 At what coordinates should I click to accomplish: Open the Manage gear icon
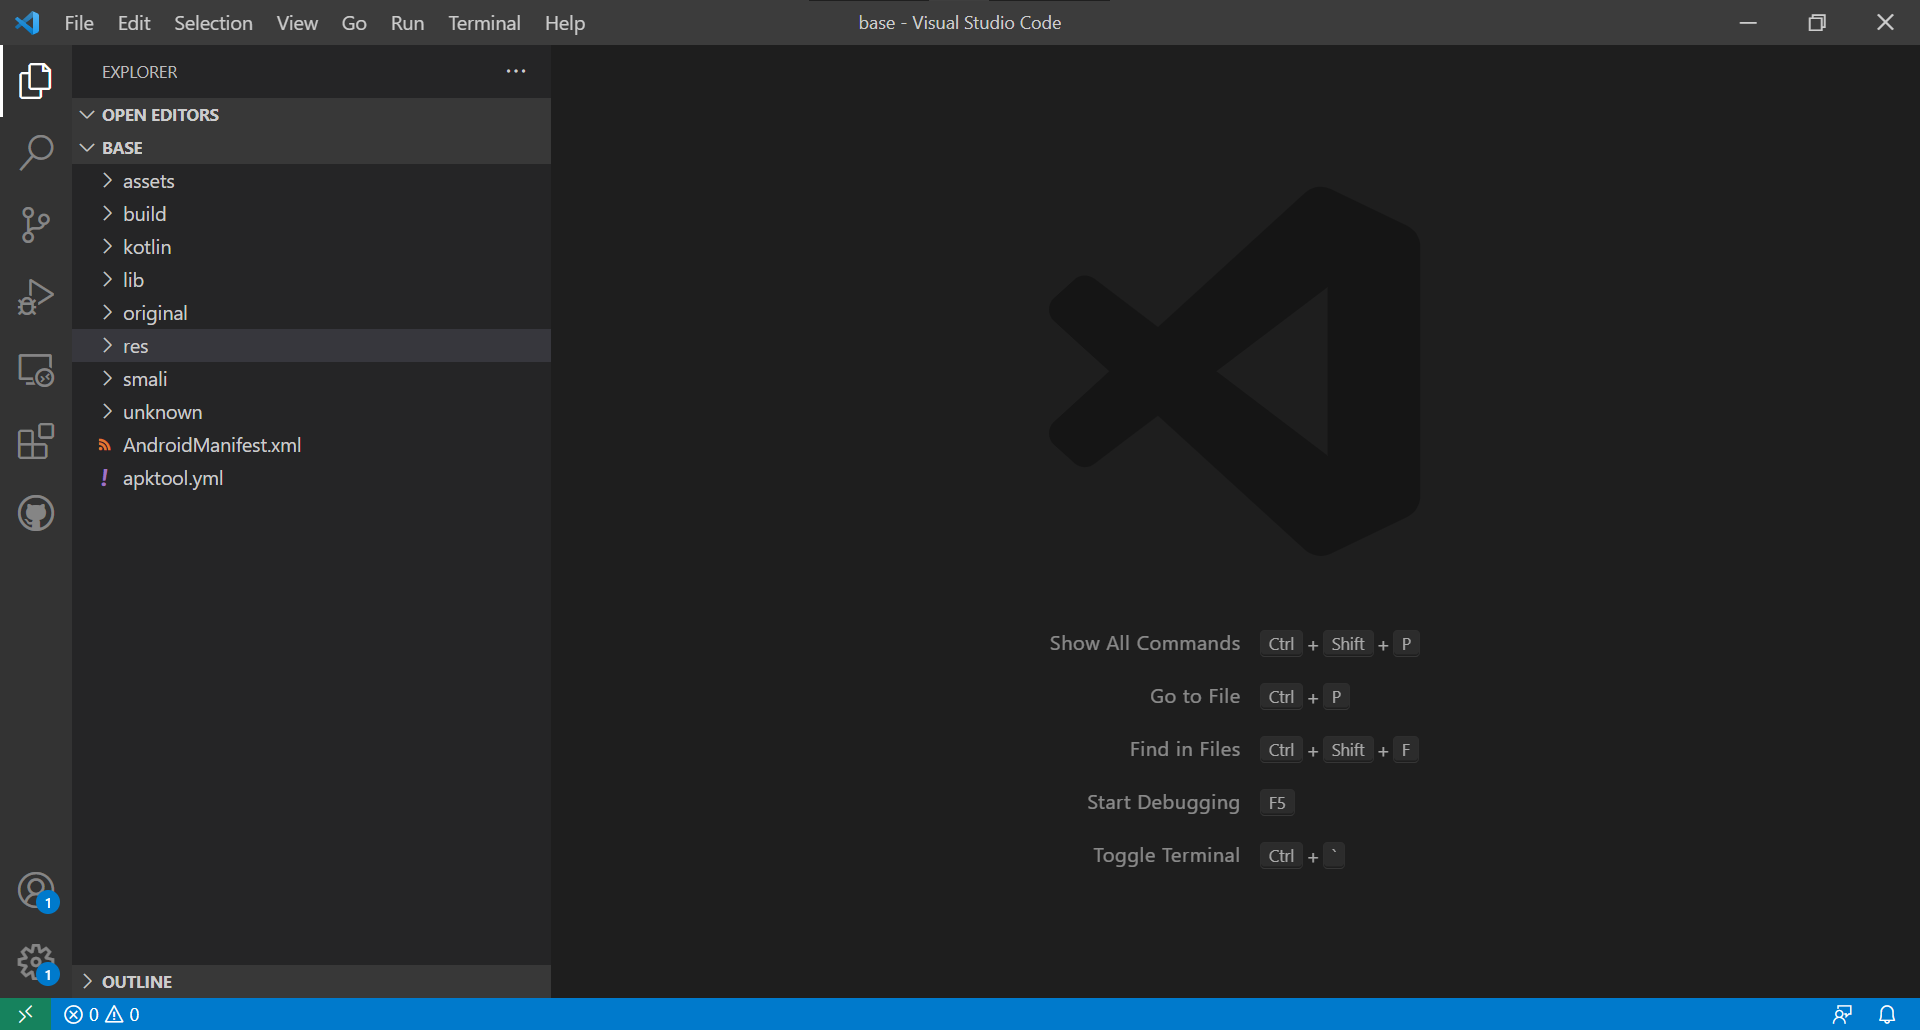(36, 963)
